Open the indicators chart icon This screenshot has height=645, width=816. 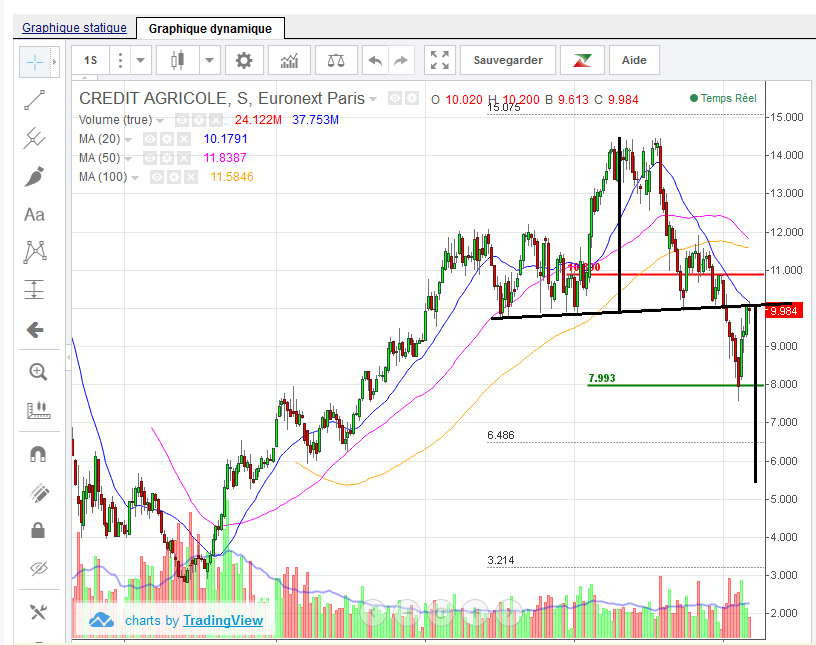click(x=289, y=60)
